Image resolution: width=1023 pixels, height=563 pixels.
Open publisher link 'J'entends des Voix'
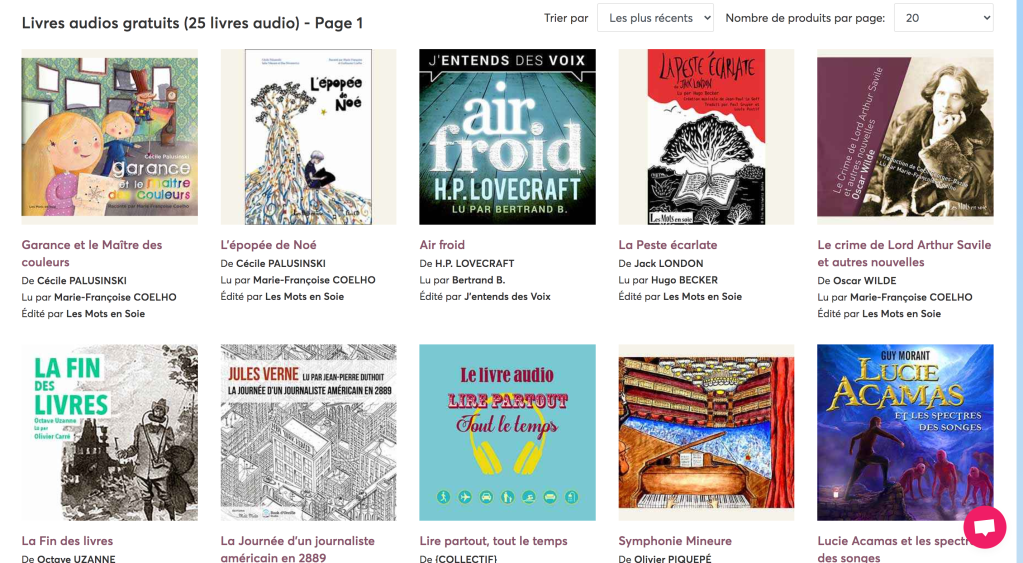click(508, 296)
